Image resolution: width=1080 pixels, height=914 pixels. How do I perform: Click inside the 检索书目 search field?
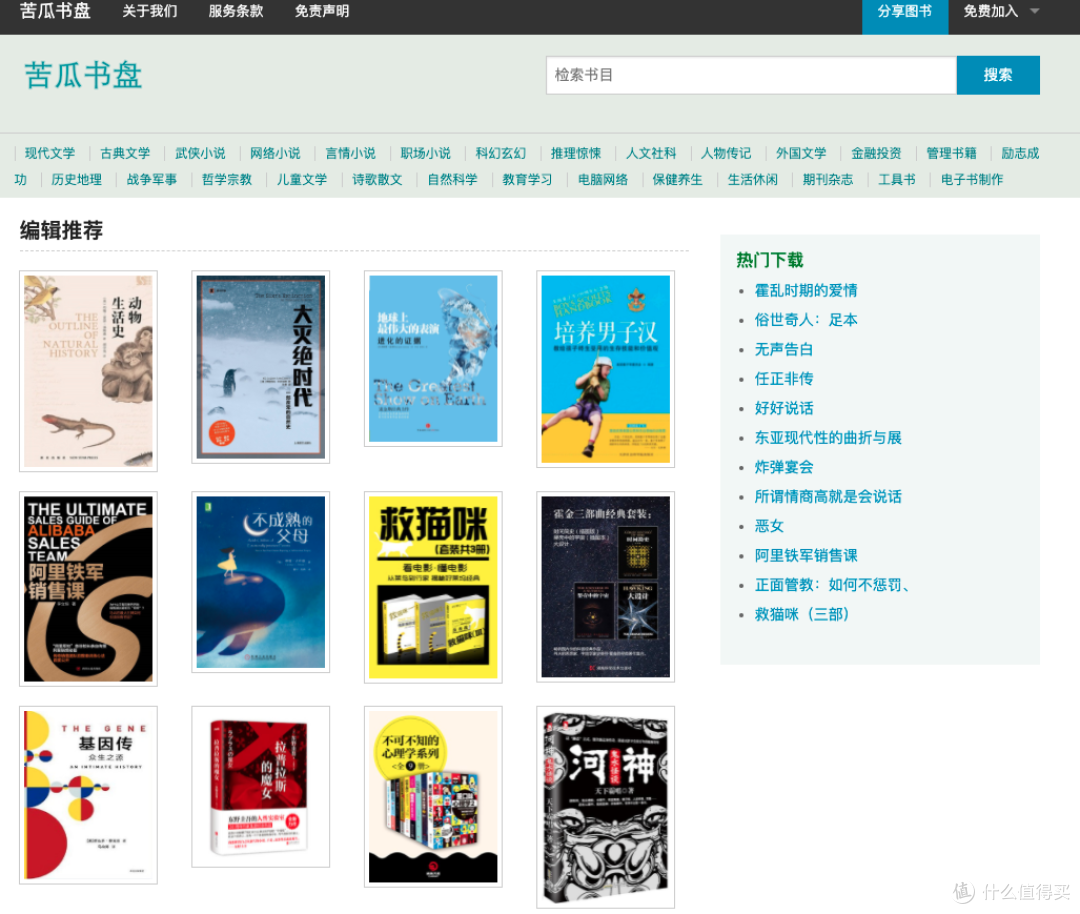click(x=750, y=74)
